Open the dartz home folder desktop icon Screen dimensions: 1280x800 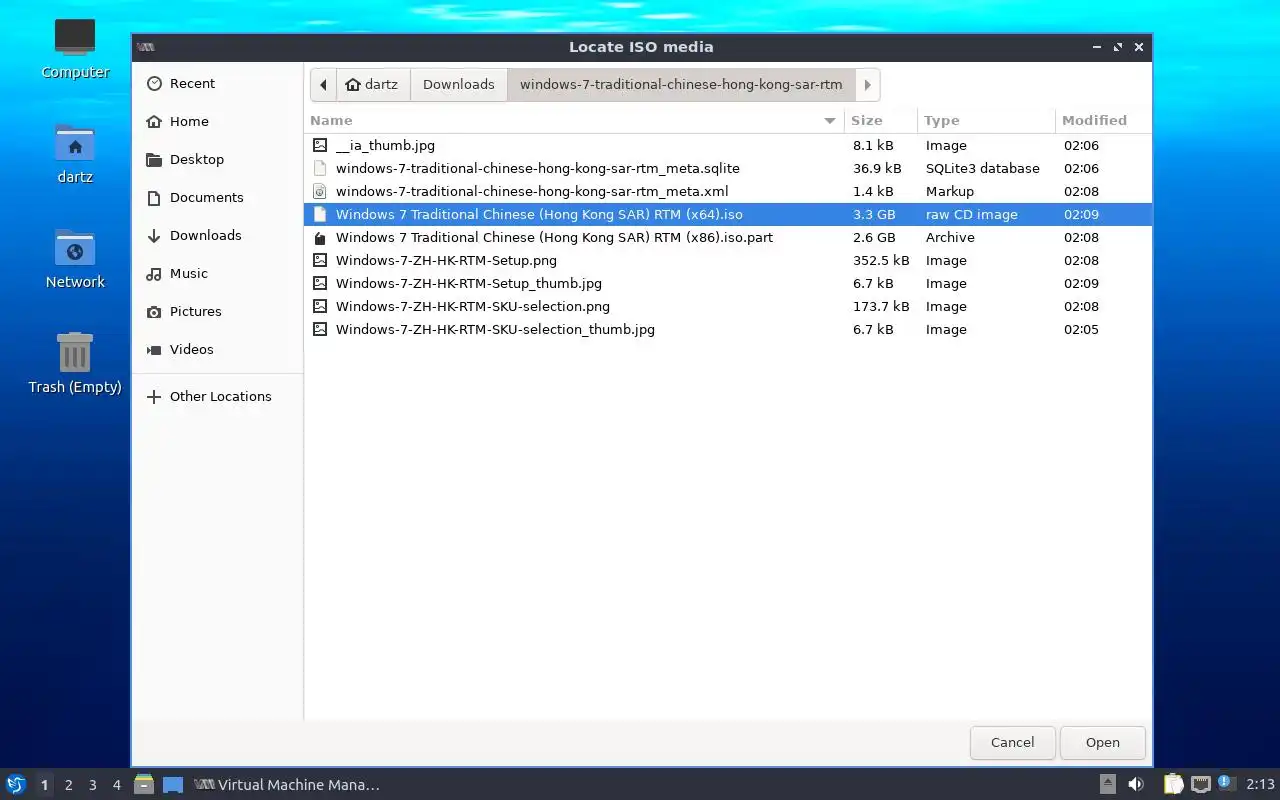point(75,155)
